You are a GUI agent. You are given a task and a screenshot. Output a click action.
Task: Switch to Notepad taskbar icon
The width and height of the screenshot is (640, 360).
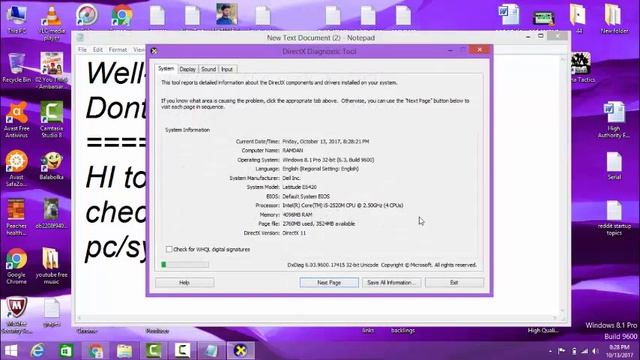[211, 351]
